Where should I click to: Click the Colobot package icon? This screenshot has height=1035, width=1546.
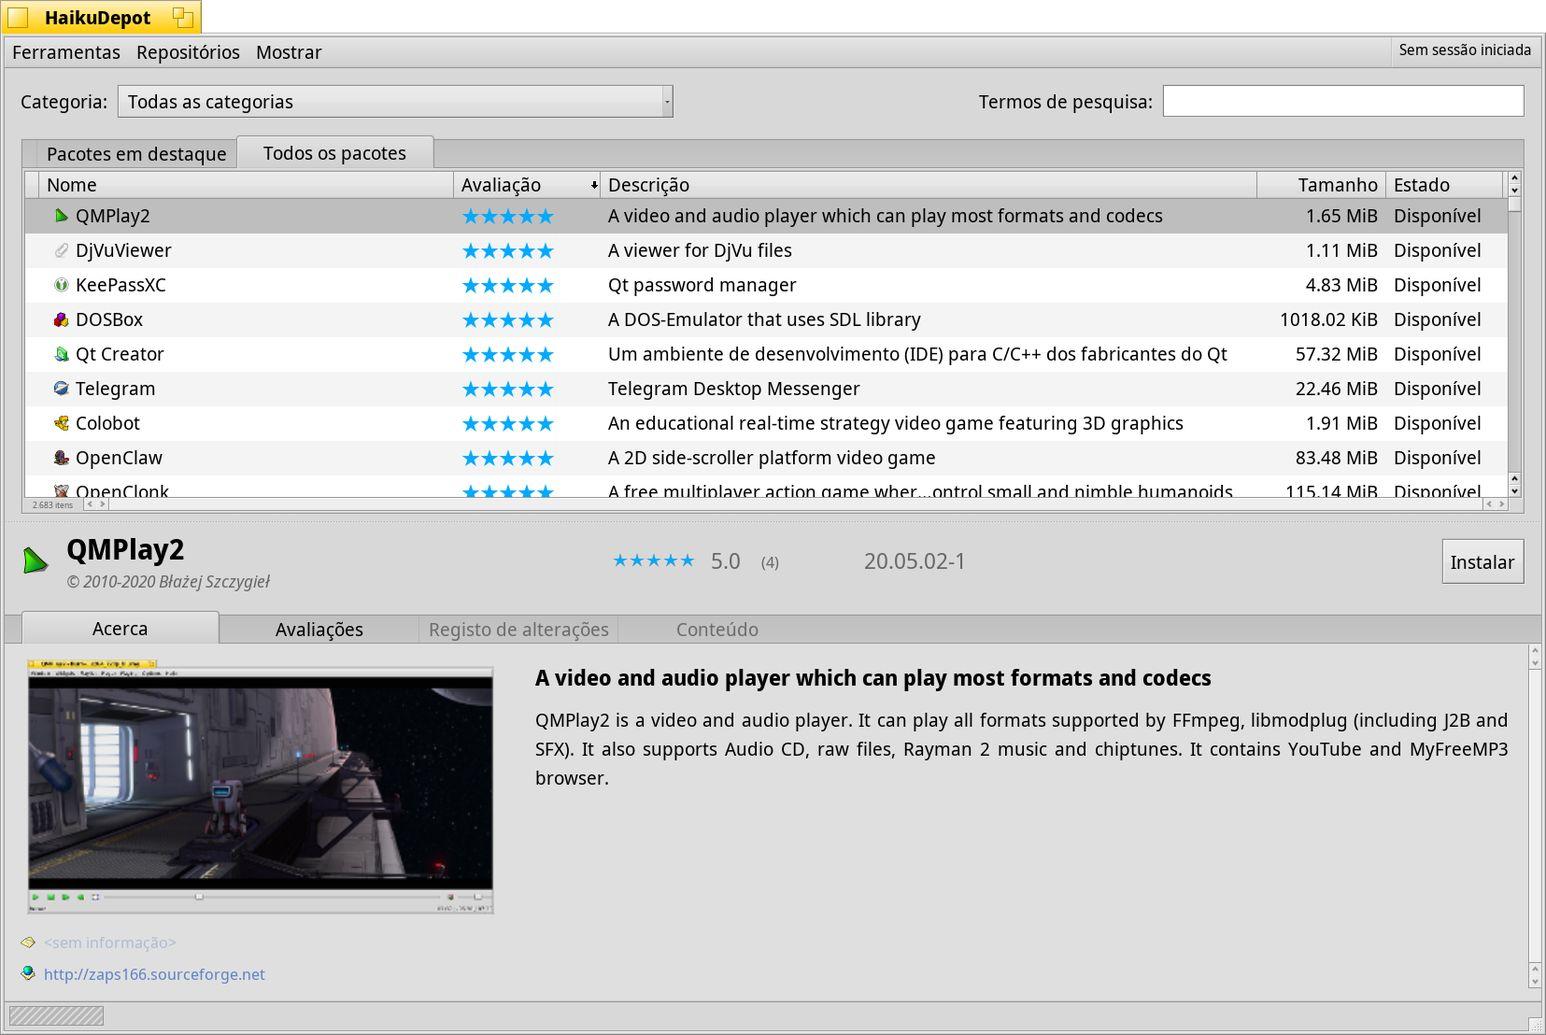point(61,423)
